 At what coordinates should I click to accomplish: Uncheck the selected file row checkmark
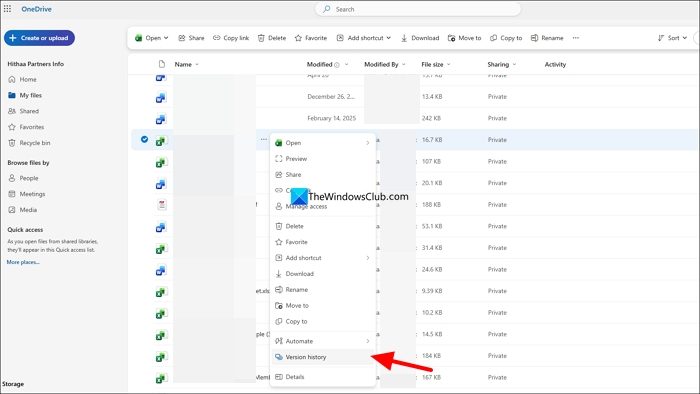coord(144,139)
